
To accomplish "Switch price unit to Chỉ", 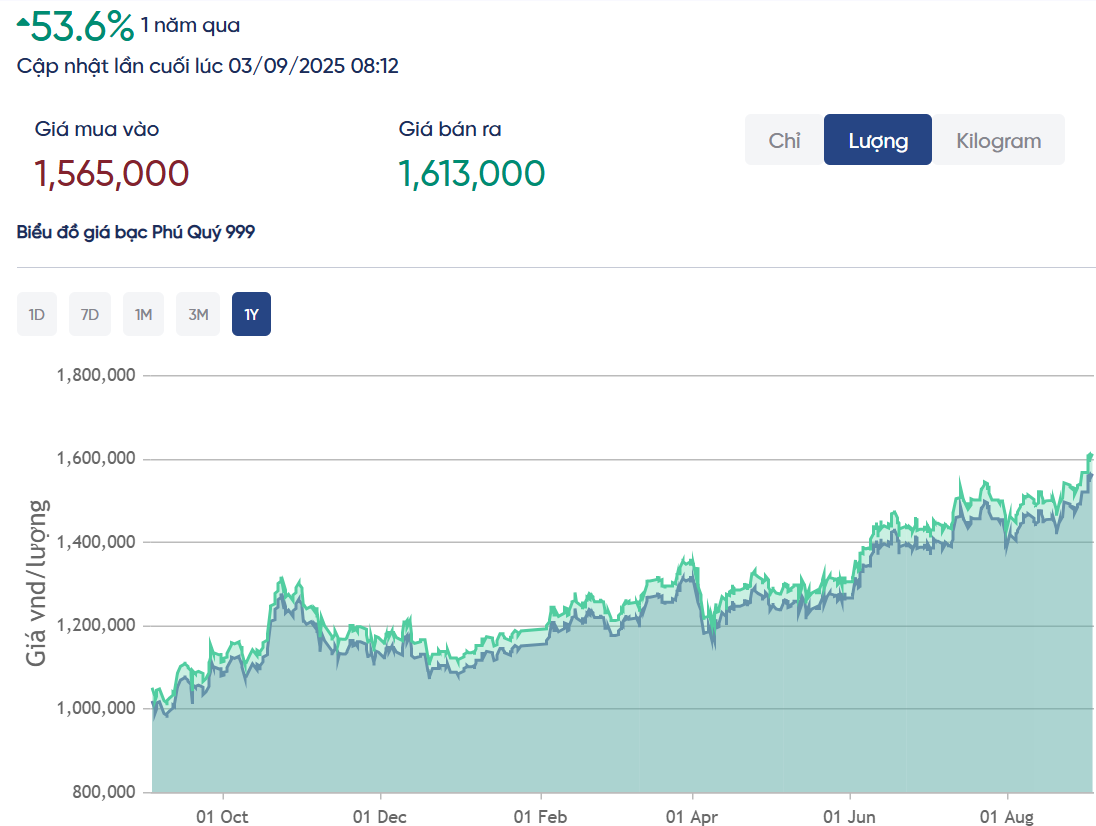I will [x=784, y=140].
